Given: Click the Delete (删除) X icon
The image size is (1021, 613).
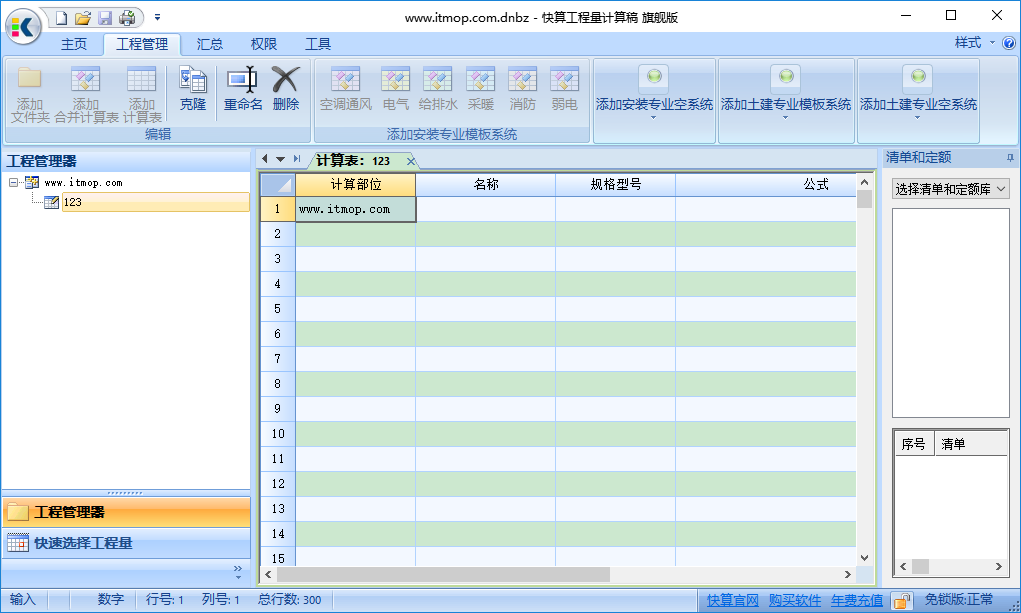Looking at the screenshot, I should point(286,81).
